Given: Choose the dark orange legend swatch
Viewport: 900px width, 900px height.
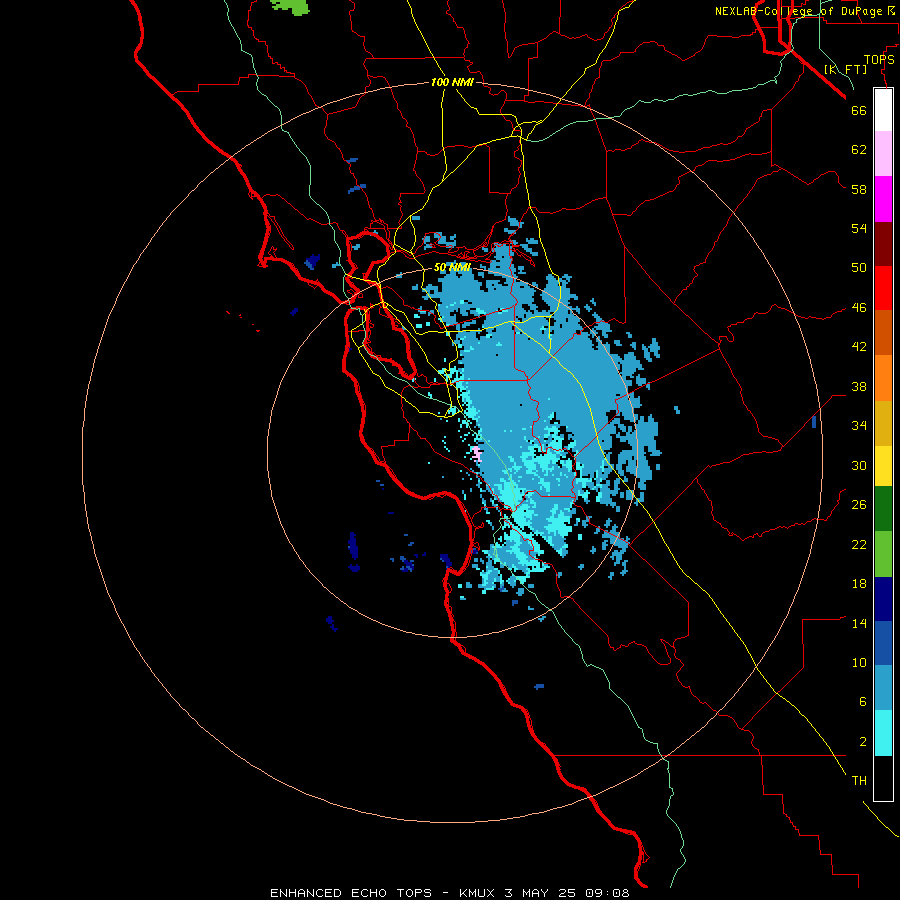Looking at the screenshot, I should tap(883, 333).
